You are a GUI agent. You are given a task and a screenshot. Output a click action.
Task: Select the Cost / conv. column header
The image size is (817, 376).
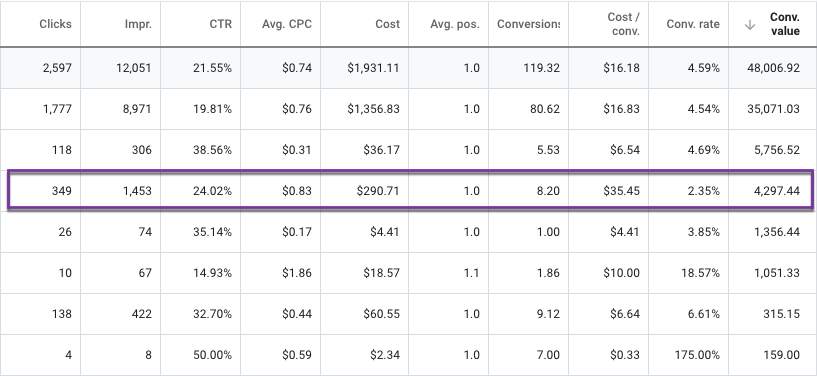coord(623,24)
